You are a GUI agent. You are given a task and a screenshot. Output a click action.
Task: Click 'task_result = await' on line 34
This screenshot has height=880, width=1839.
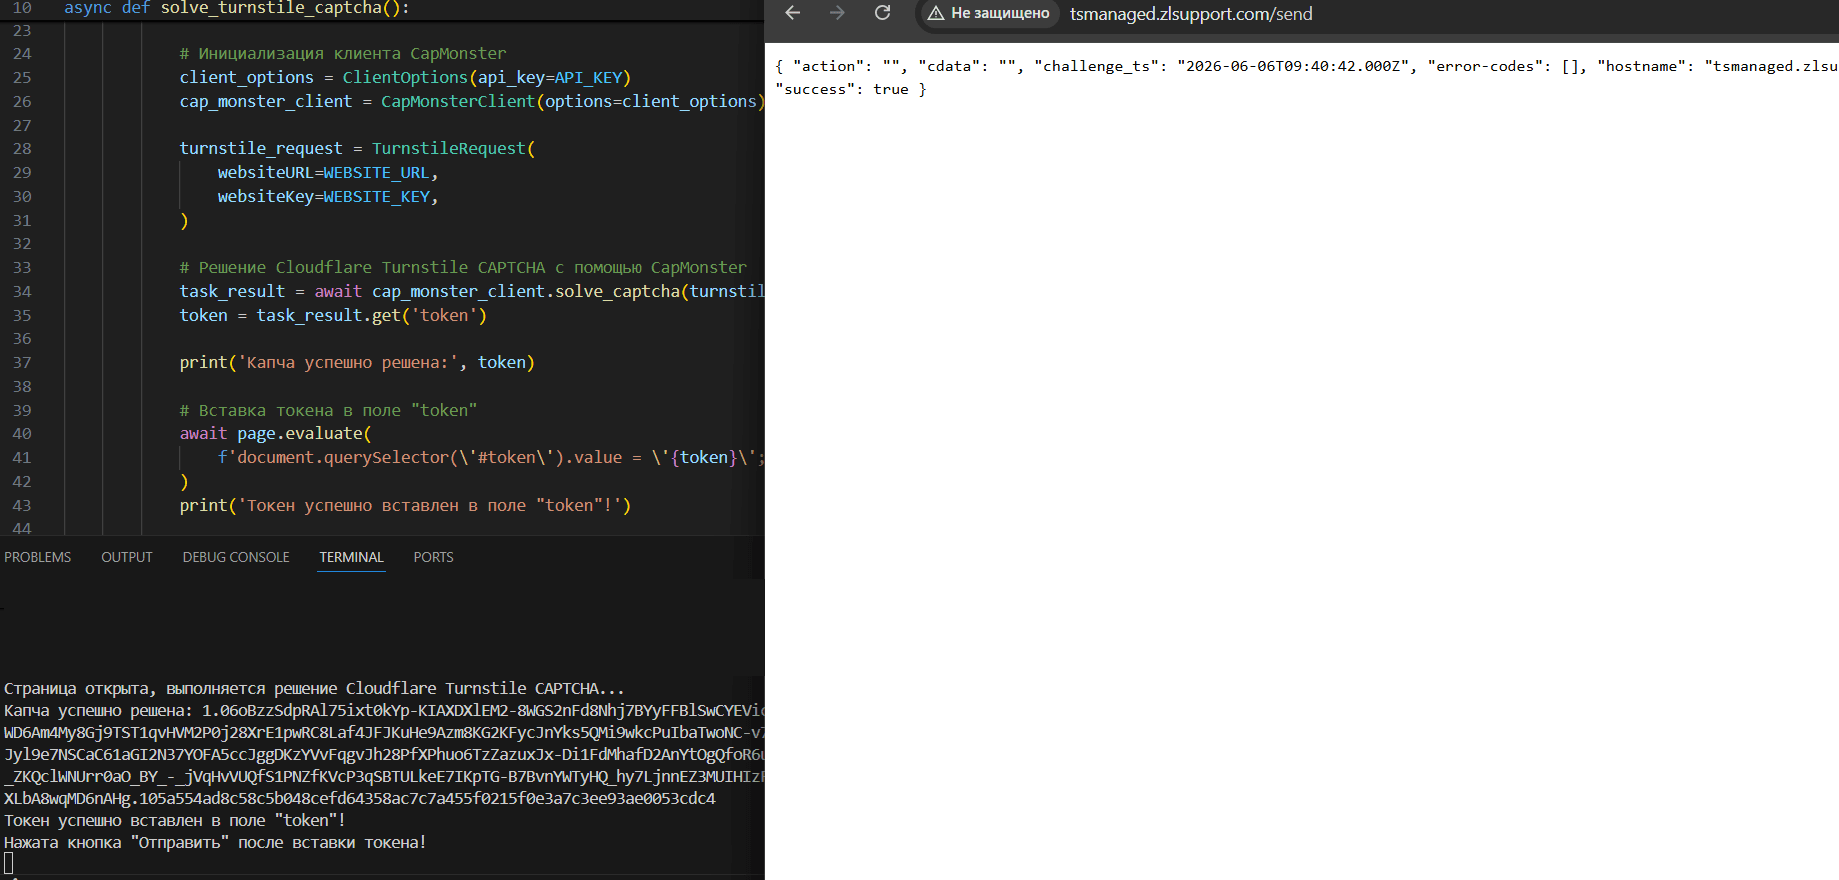click(271, 291)
